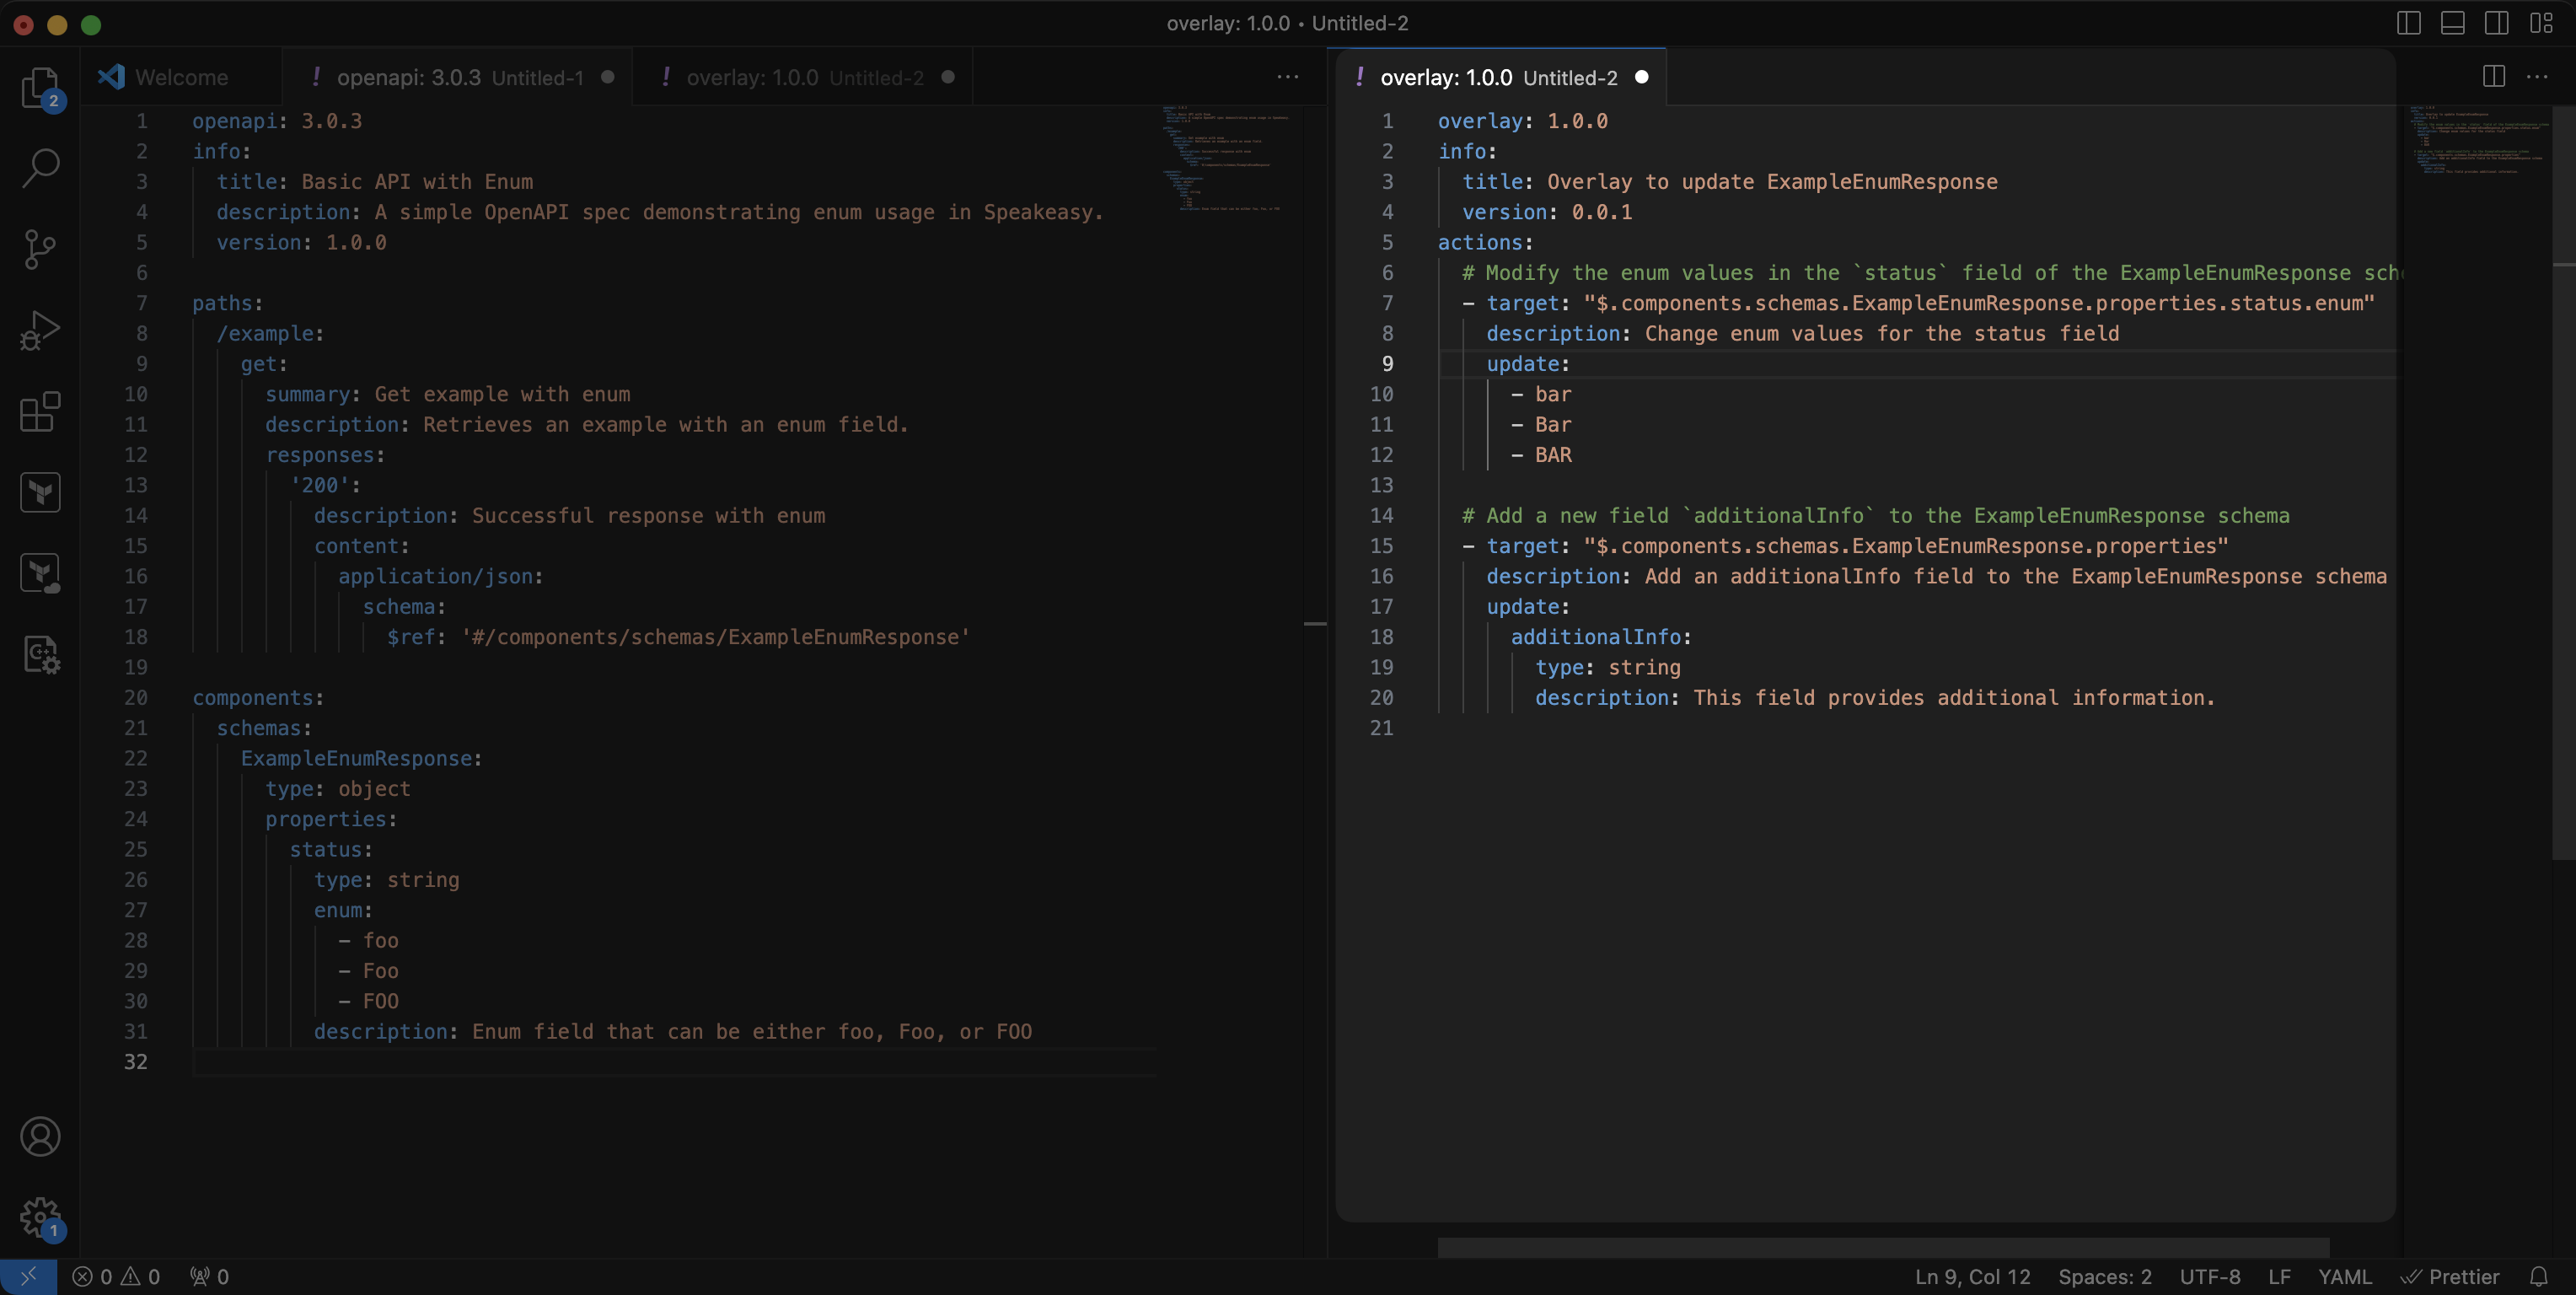Viewport: 2576px width, 1295px height.
Task: Open the Customize Layout control
Action: point(2541,23)
